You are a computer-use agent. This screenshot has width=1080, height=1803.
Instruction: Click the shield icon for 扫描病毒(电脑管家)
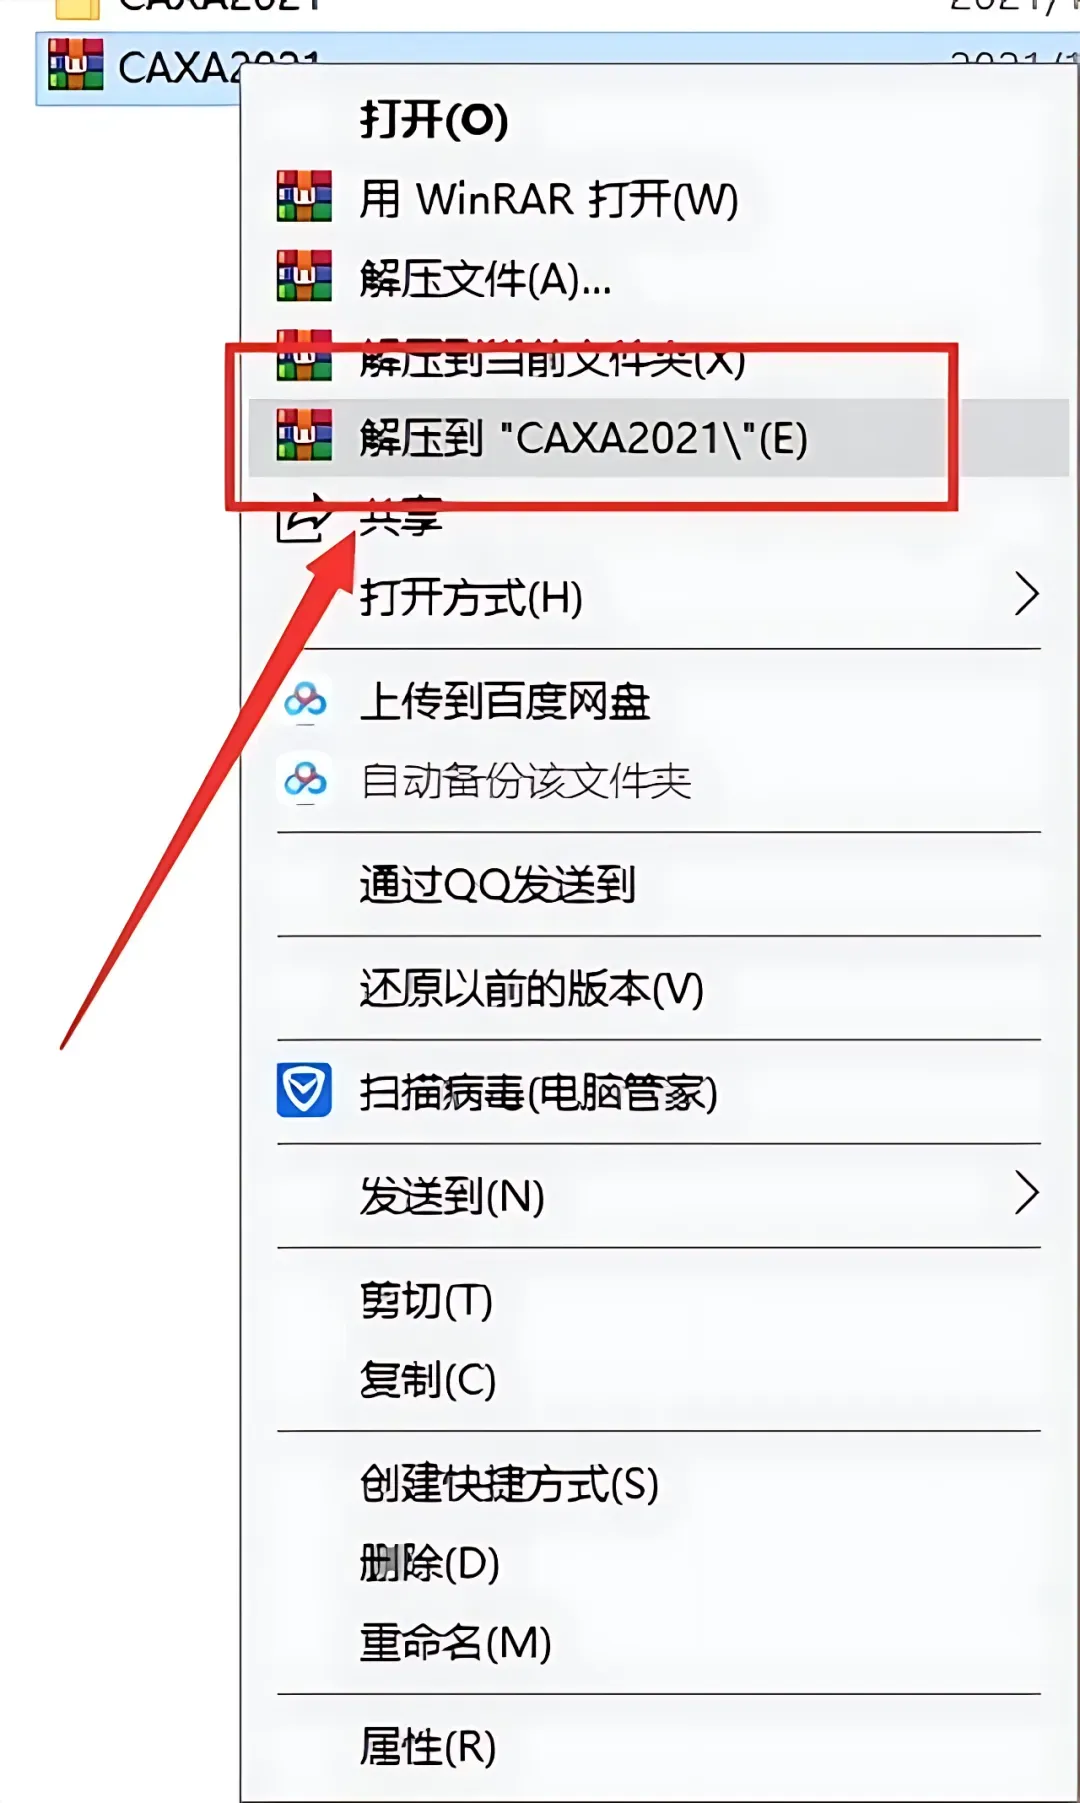click(304, 1090)
